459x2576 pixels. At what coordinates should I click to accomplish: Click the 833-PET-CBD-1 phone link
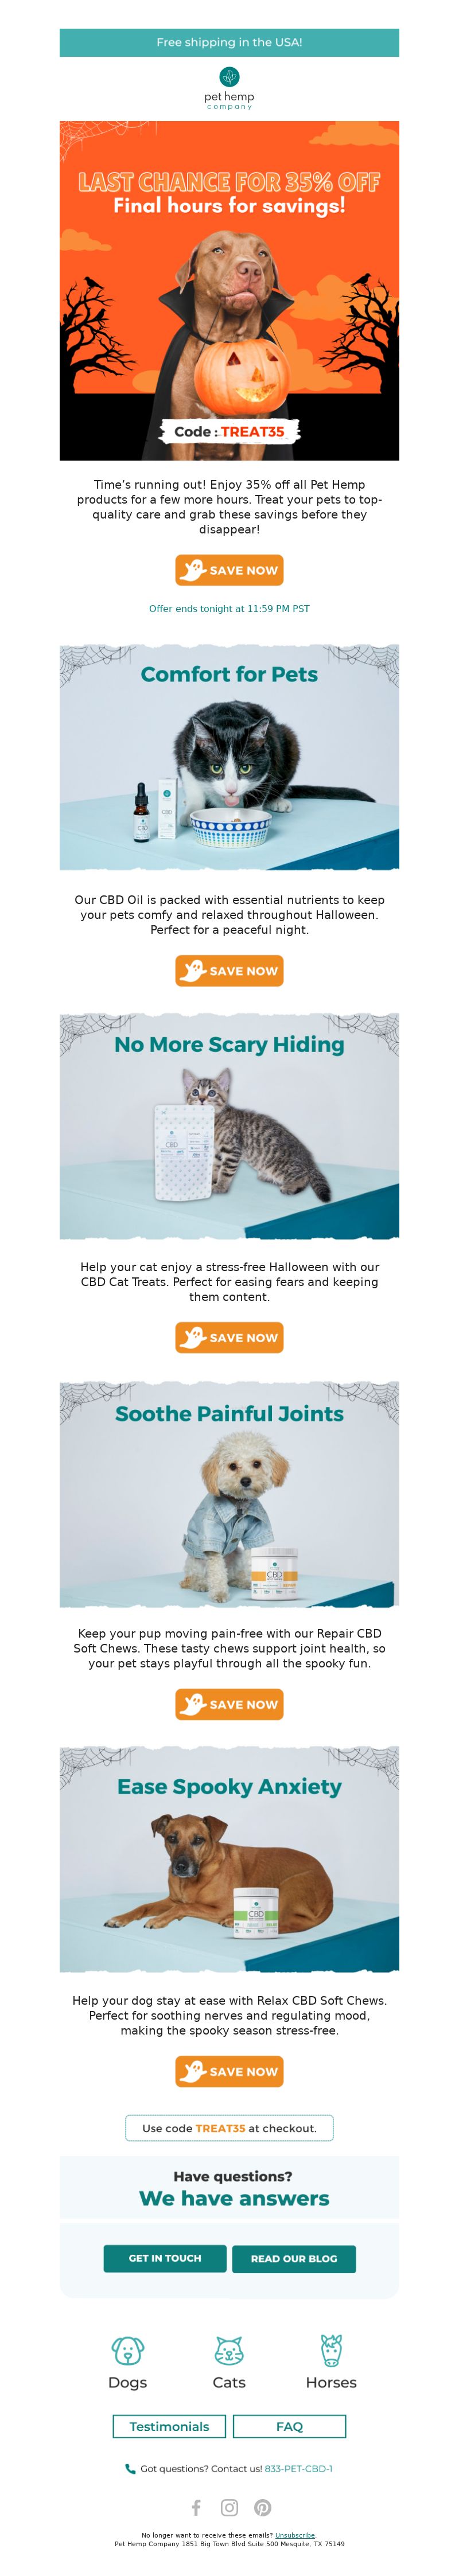pyautogui.click(x=298, y=2468)
